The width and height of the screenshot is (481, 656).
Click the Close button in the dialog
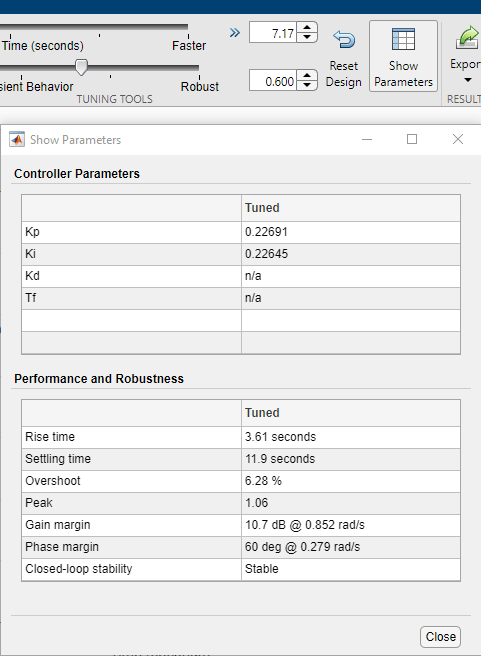(x=440, y=636)
